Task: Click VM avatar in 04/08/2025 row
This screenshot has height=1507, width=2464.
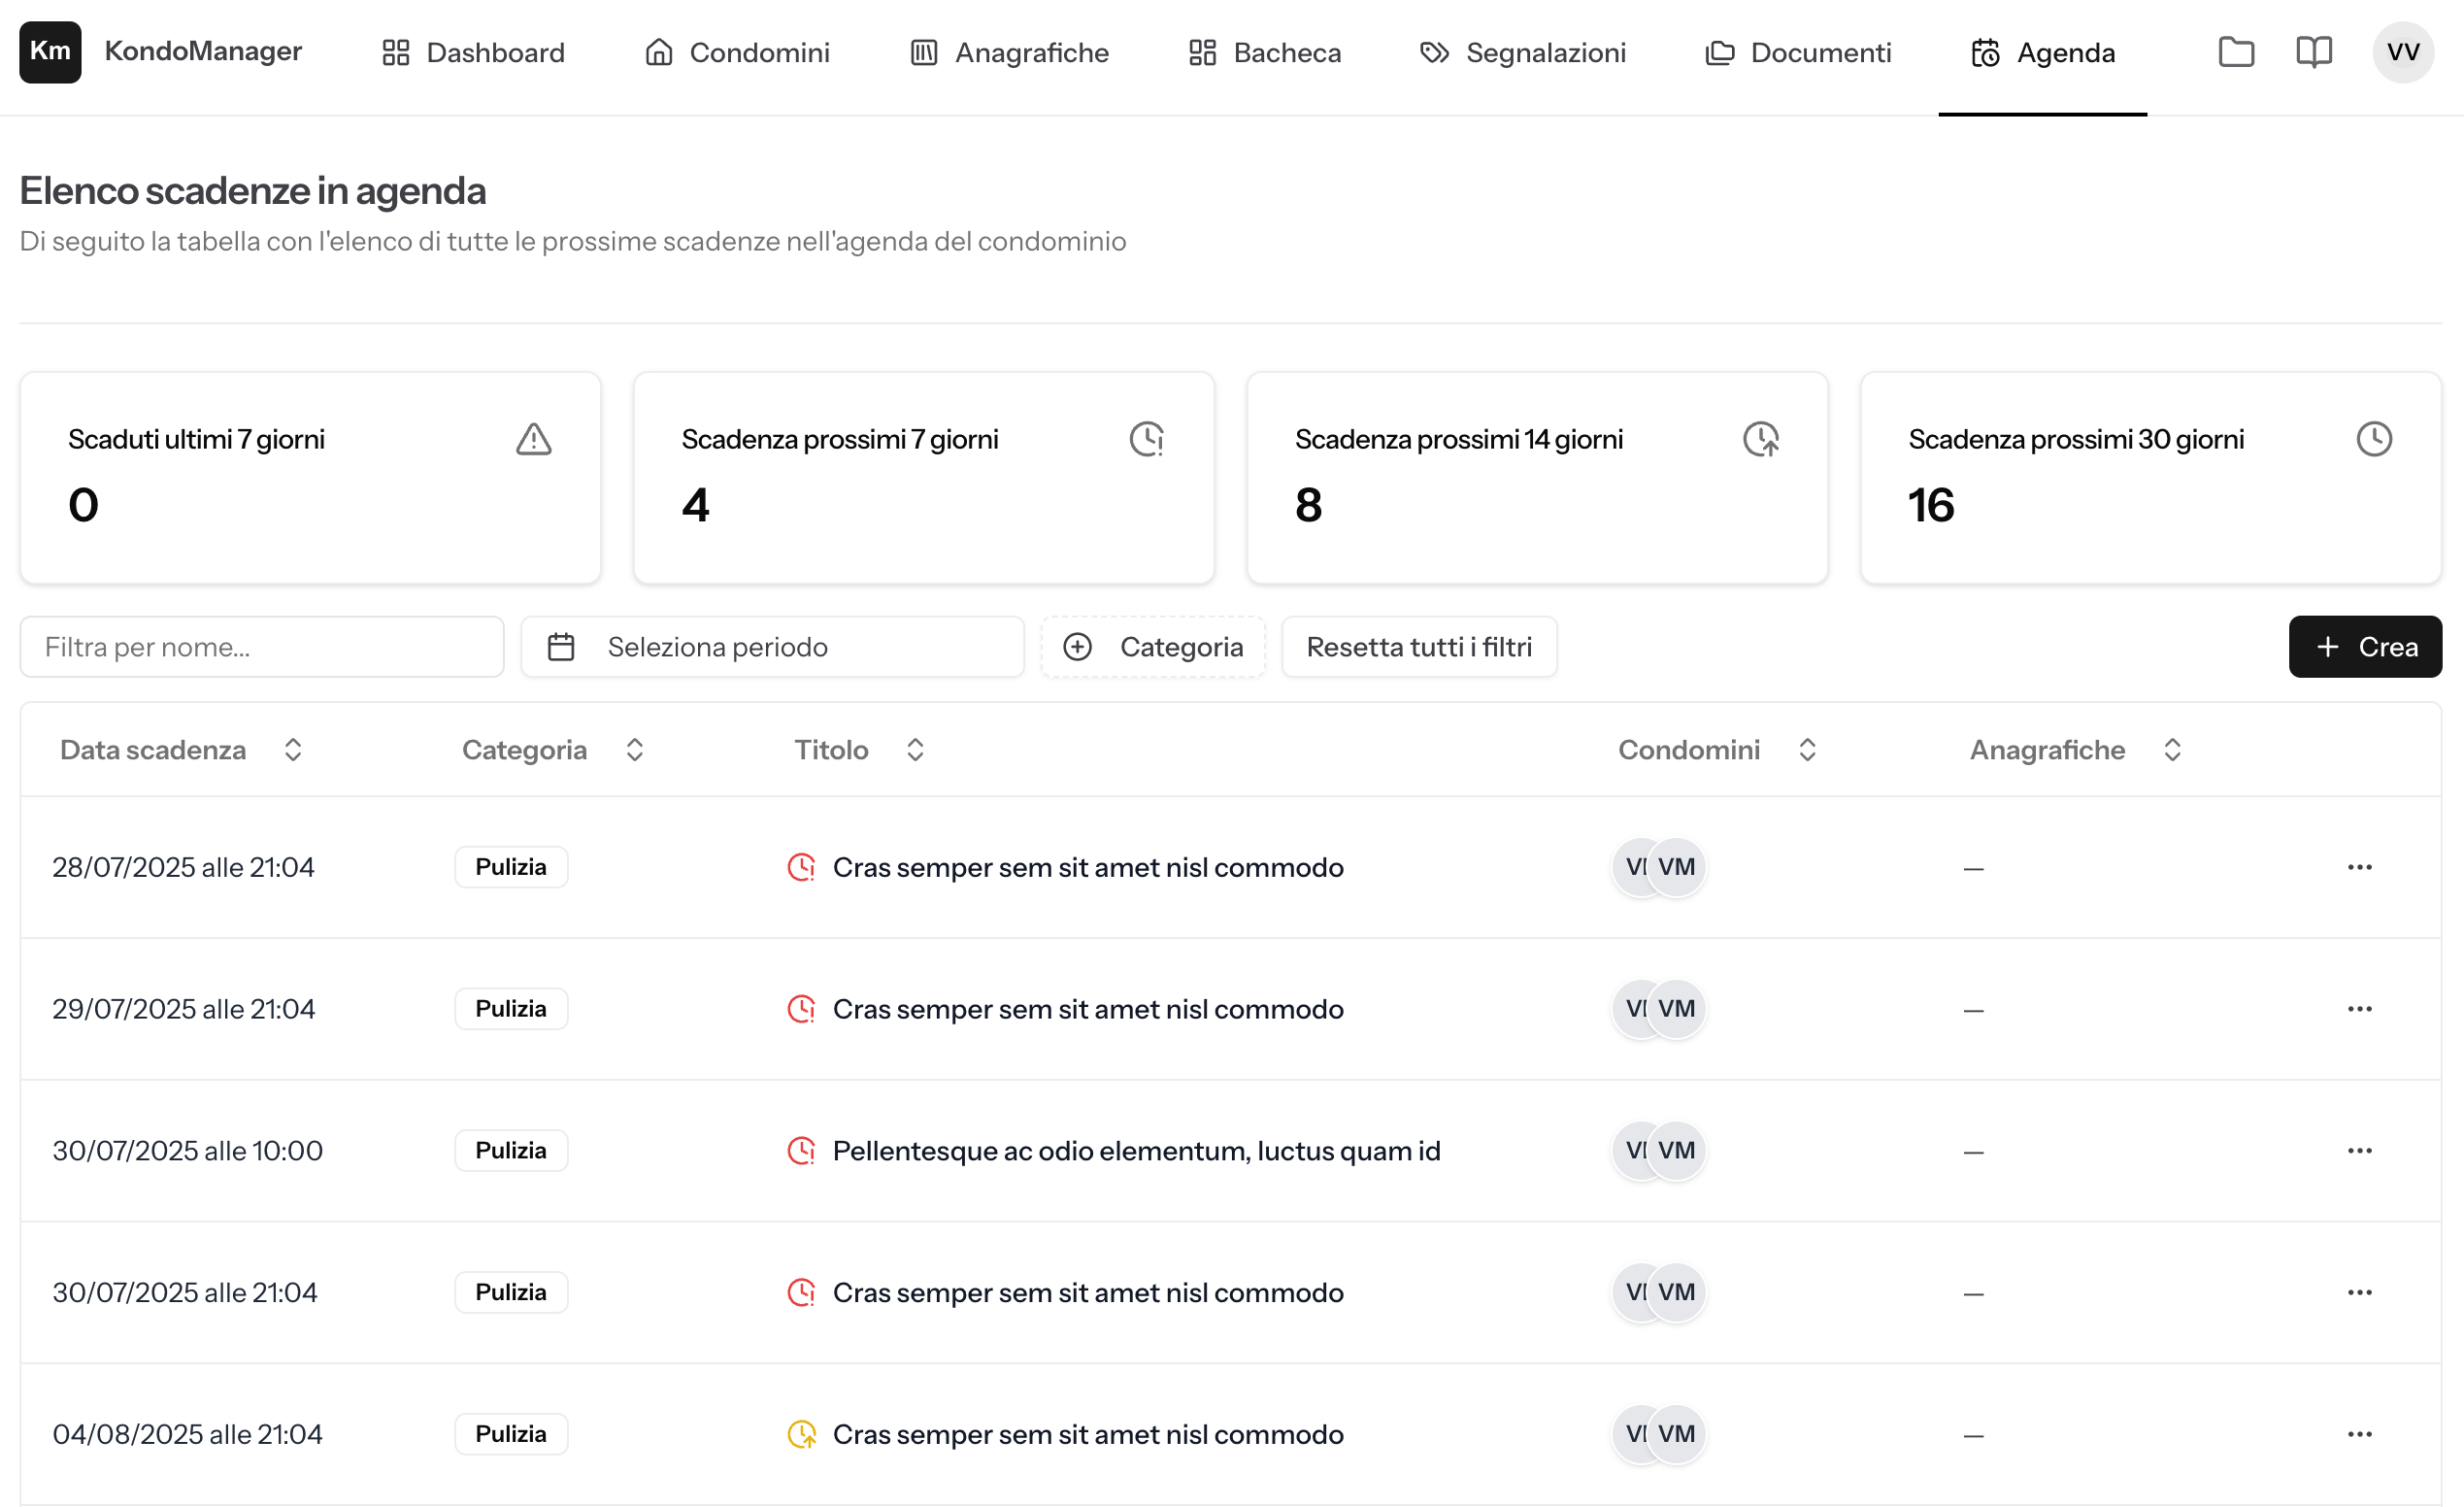Action: click(x=1677, y=1435)
